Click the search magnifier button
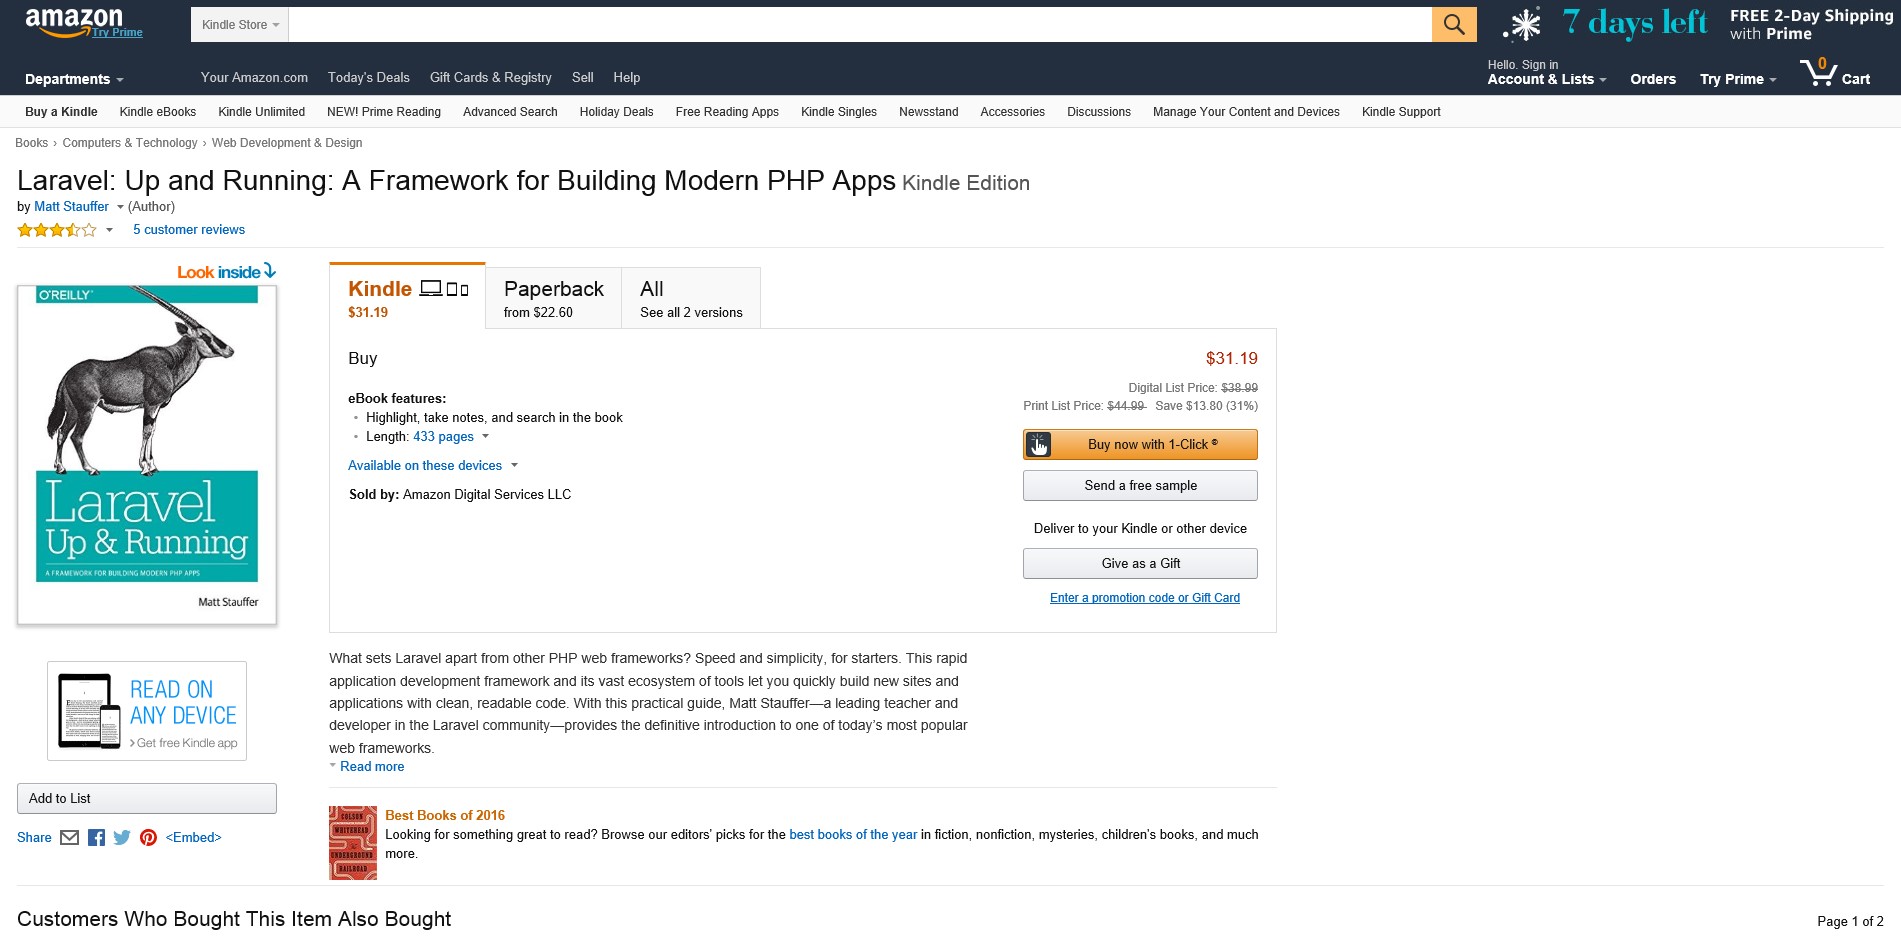The image size is (1901, 939). (x=1453, y=25)
